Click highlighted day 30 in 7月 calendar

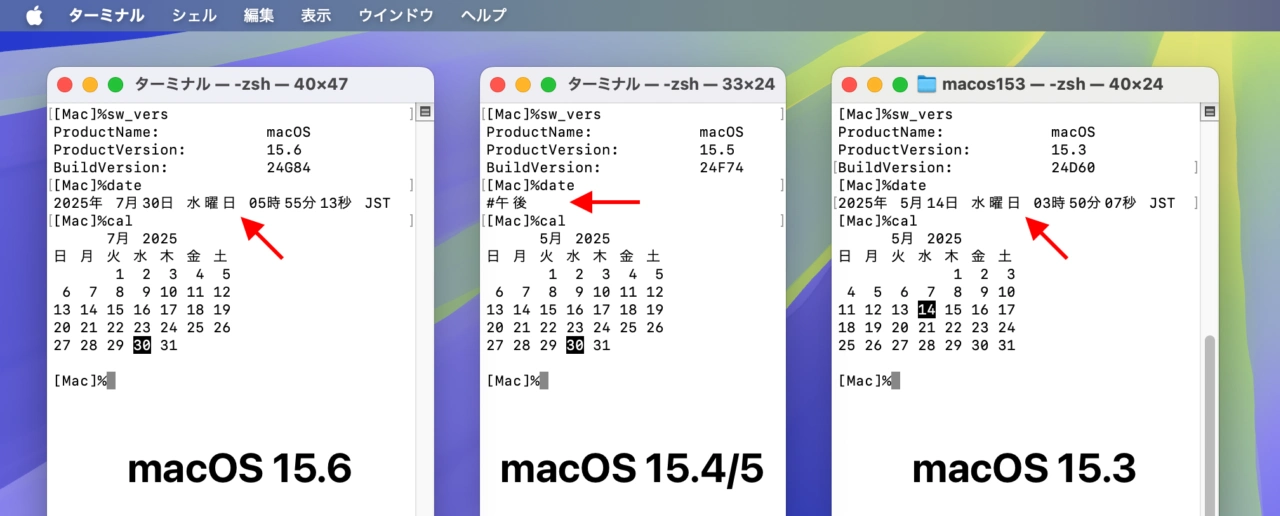pos(142,345)
